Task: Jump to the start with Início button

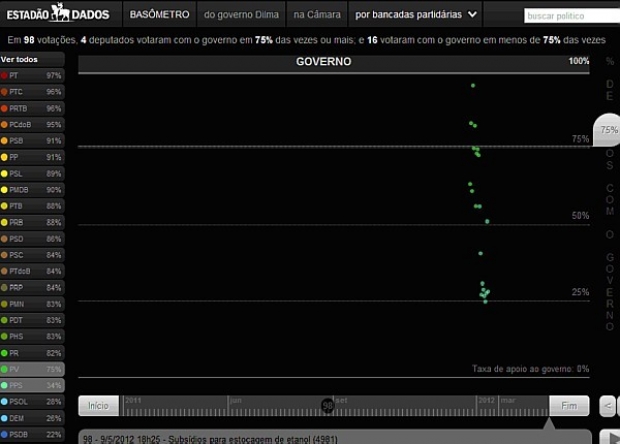Action: click(98, 406)
